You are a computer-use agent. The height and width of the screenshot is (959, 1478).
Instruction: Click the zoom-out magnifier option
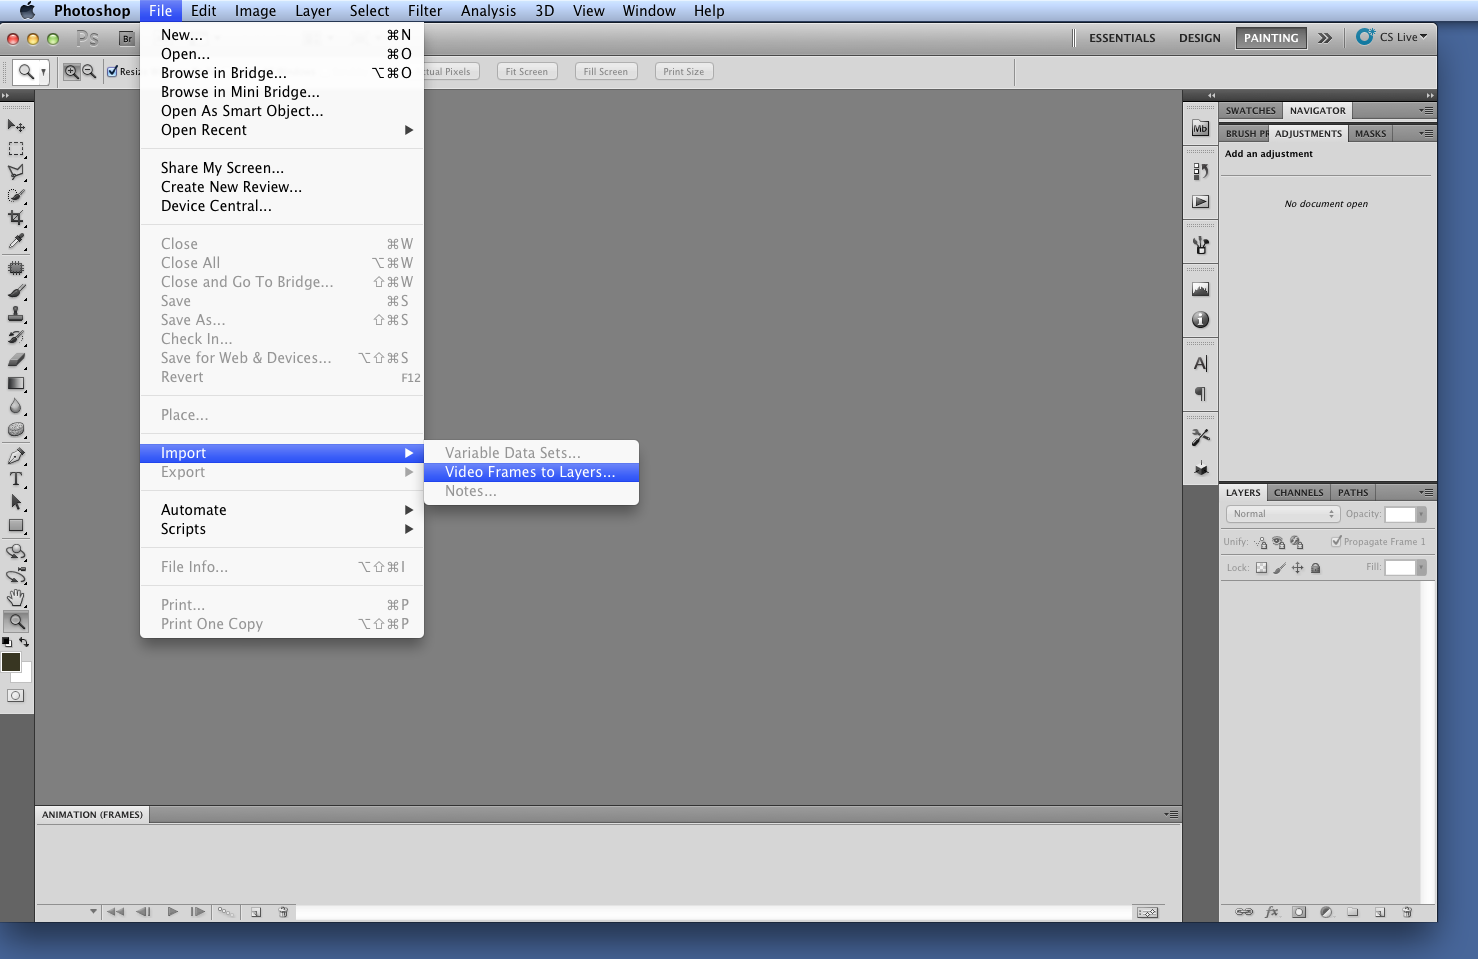(89, 72)
